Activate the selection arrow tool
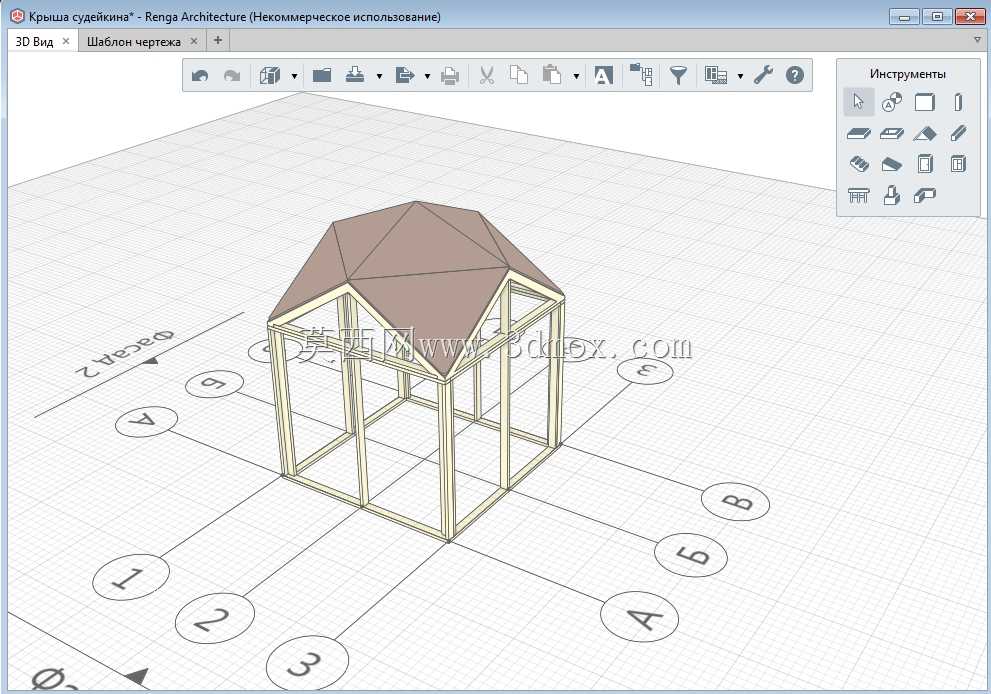 (x=858, y=102)
